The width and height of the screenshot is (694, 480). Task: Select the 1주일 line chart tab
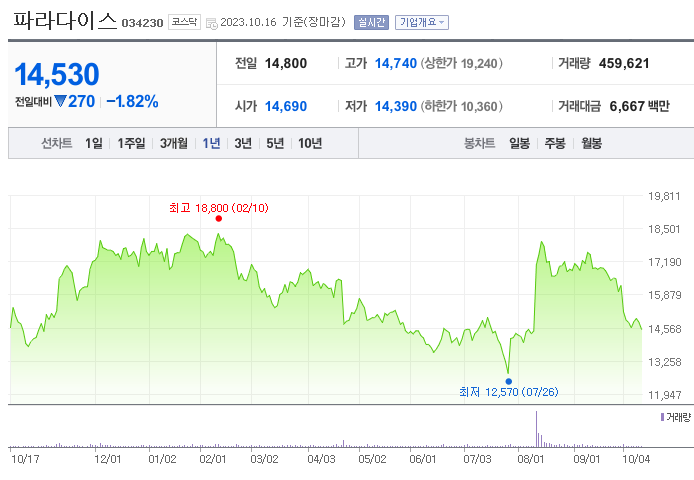coord(131,143)
